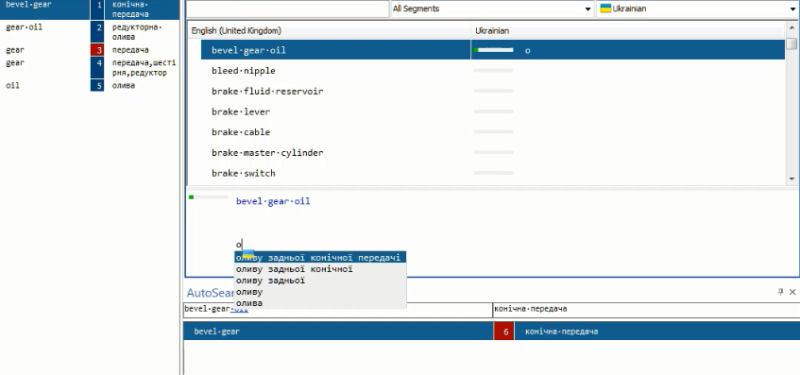Open the All Segments filter dropdown

coord(492,9)
